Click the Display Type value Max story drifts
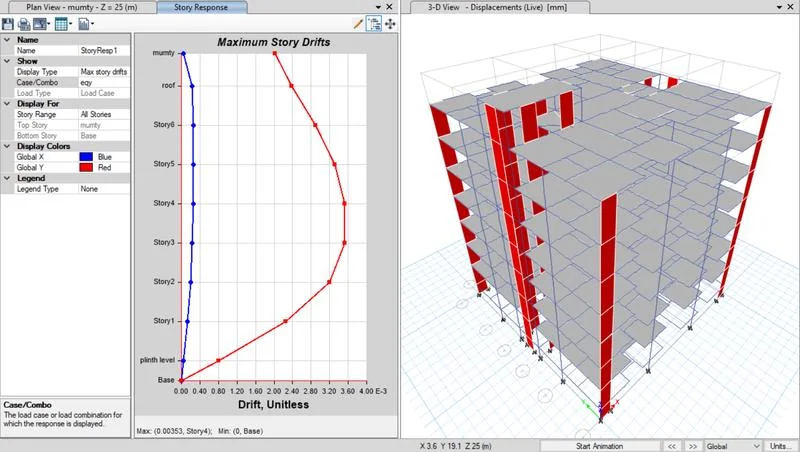The image size is (800, 452). click(104, 72)
